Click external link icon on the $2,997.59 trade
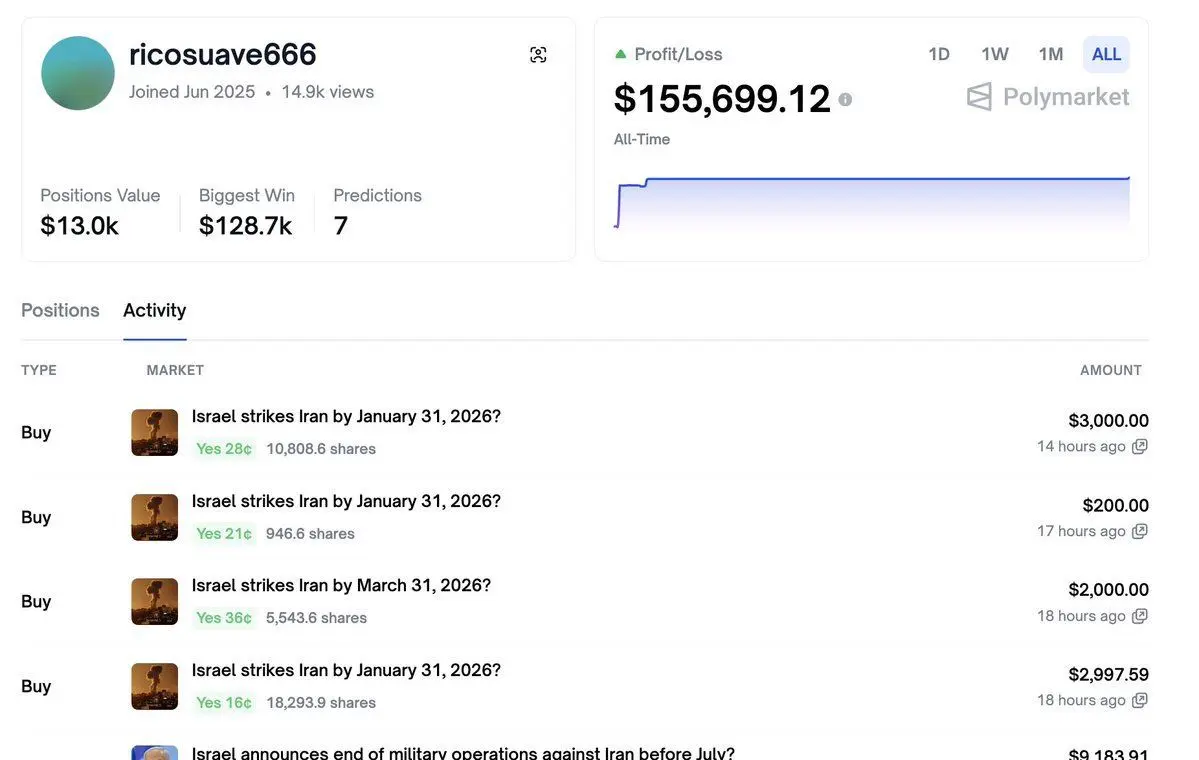The image size is (1199, 760). click(x=1140, y=699)
